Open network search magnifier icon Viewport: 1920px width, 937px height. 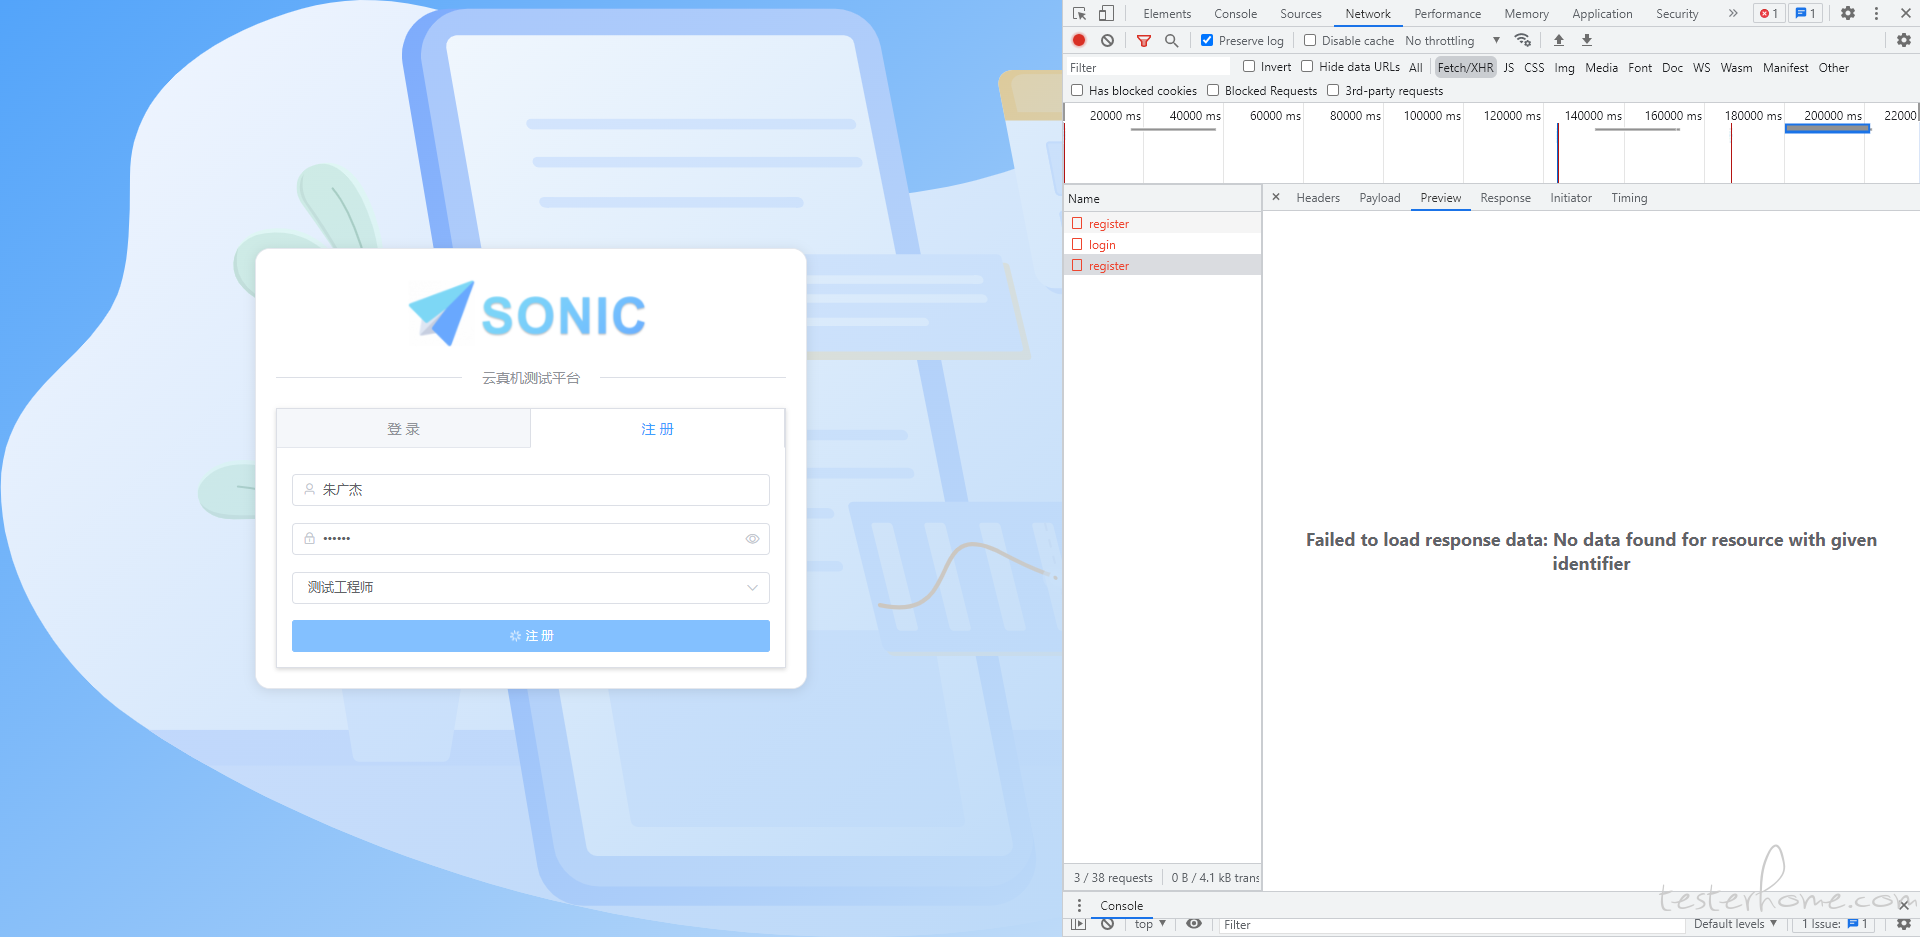click(x=1172, y=40)
